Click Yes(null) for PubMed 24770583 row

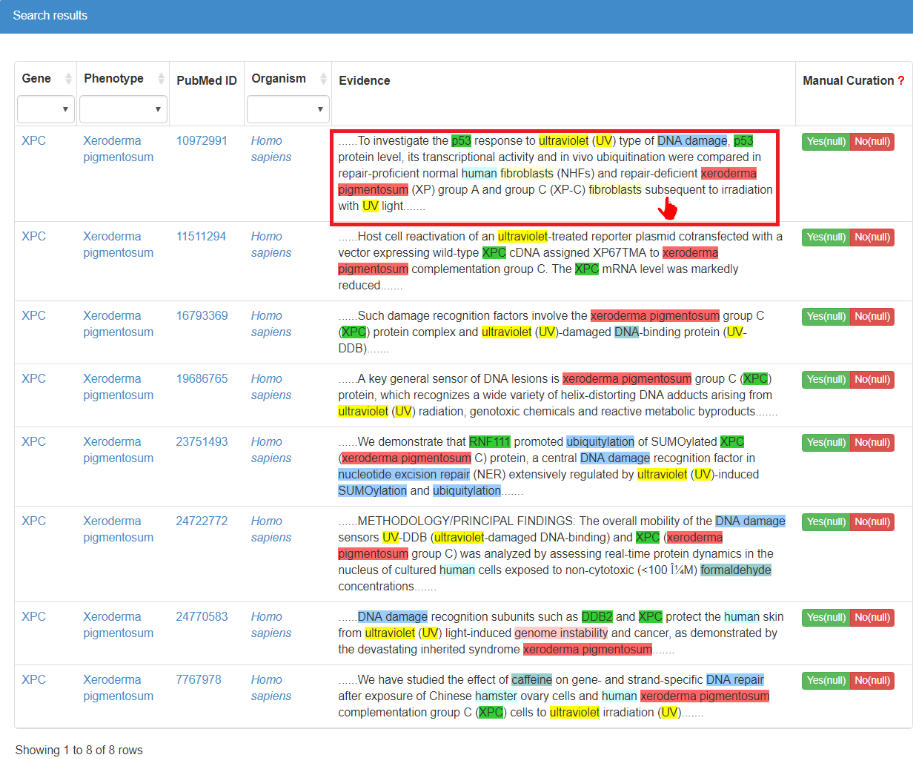(x=826, y=617)
